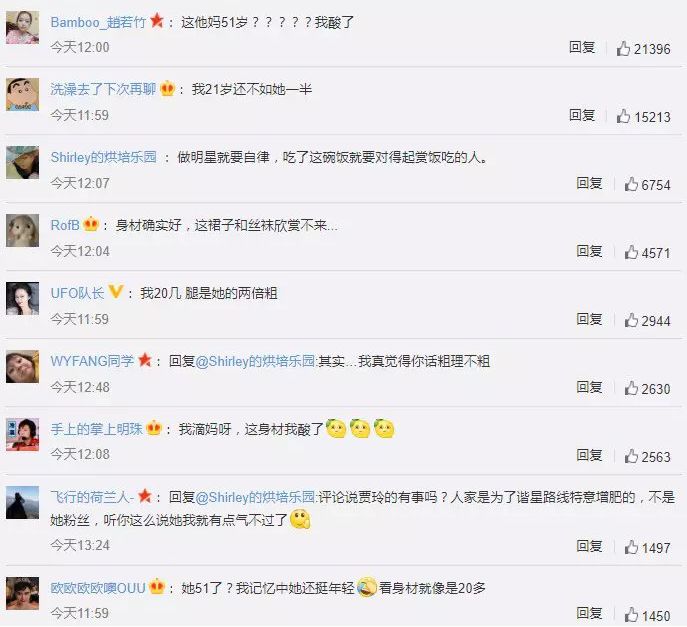Click thumbs-up beside 1497 count

pos(631,547)
